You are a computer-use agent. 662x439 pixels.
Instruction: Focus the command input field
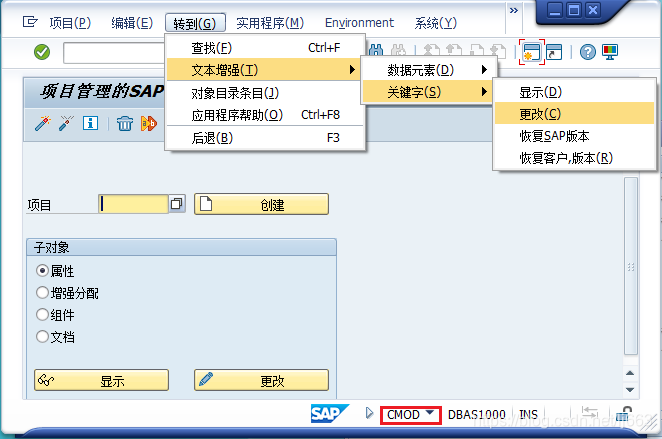pyautogui.click(x=114, y=53)
